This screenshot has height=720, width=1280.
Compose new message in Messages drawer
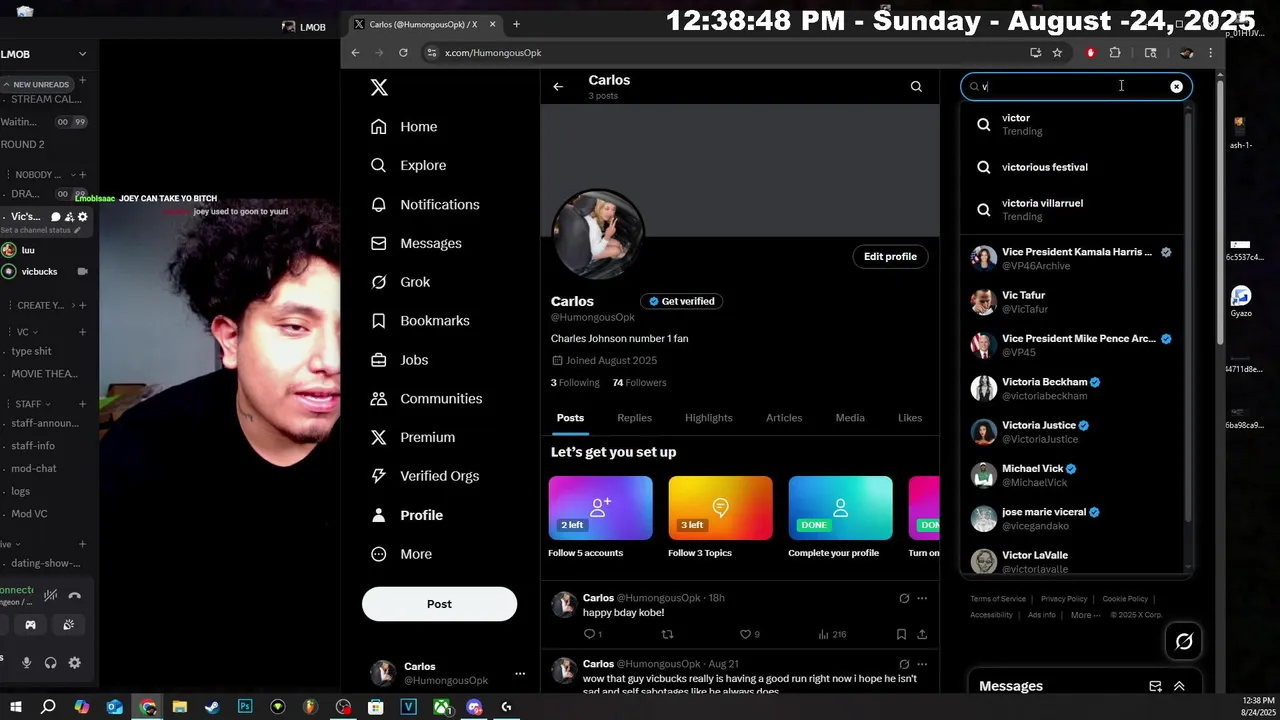click(1155, 686)
